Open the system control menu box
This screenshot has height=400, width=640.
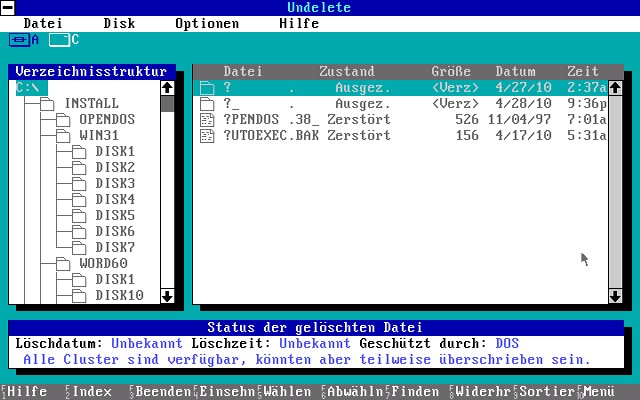tap(8, 8)
